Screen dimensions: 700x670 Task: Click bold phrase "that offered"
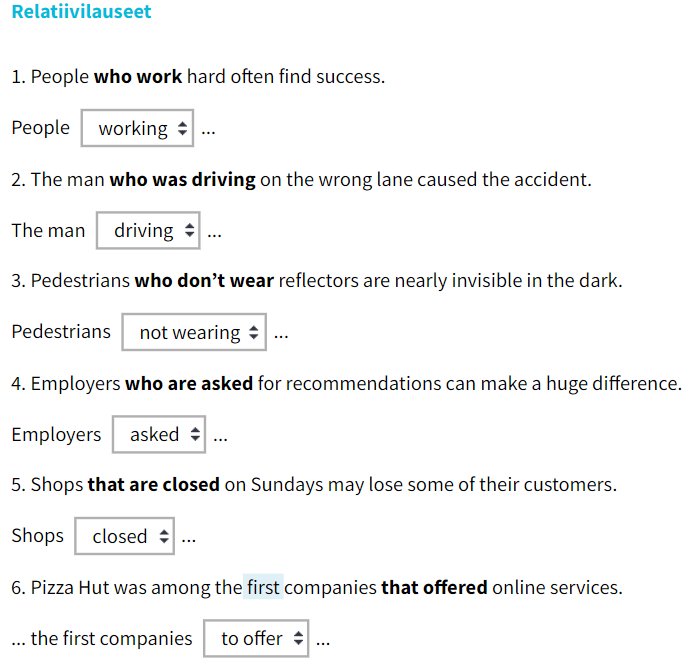point(434,587)
